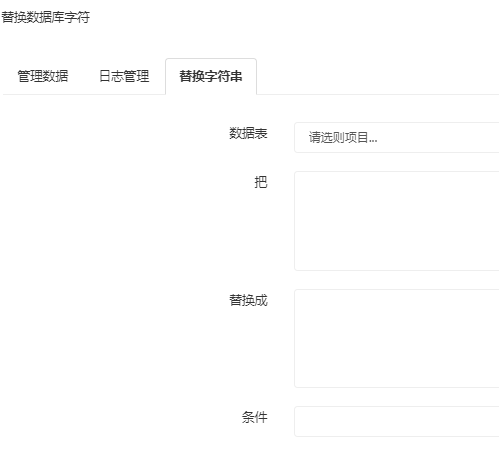Go to the manage data tab
Screen dimensions: 499x455
tap(43, 76)
